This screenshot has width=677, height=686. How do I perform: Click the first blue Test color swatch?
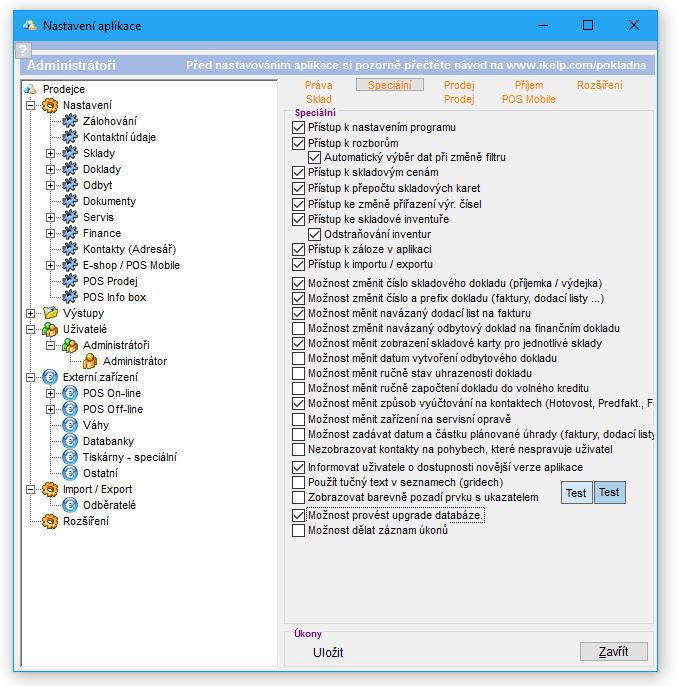coord(576,492)
